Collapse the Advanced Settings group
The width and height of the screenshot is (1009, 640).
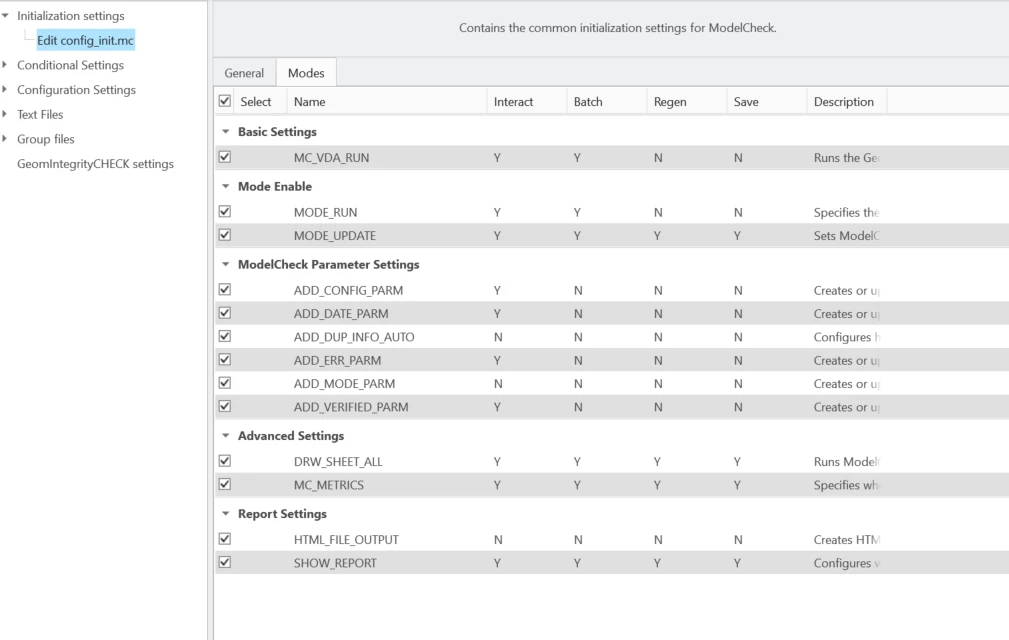[x=225, y=436]
